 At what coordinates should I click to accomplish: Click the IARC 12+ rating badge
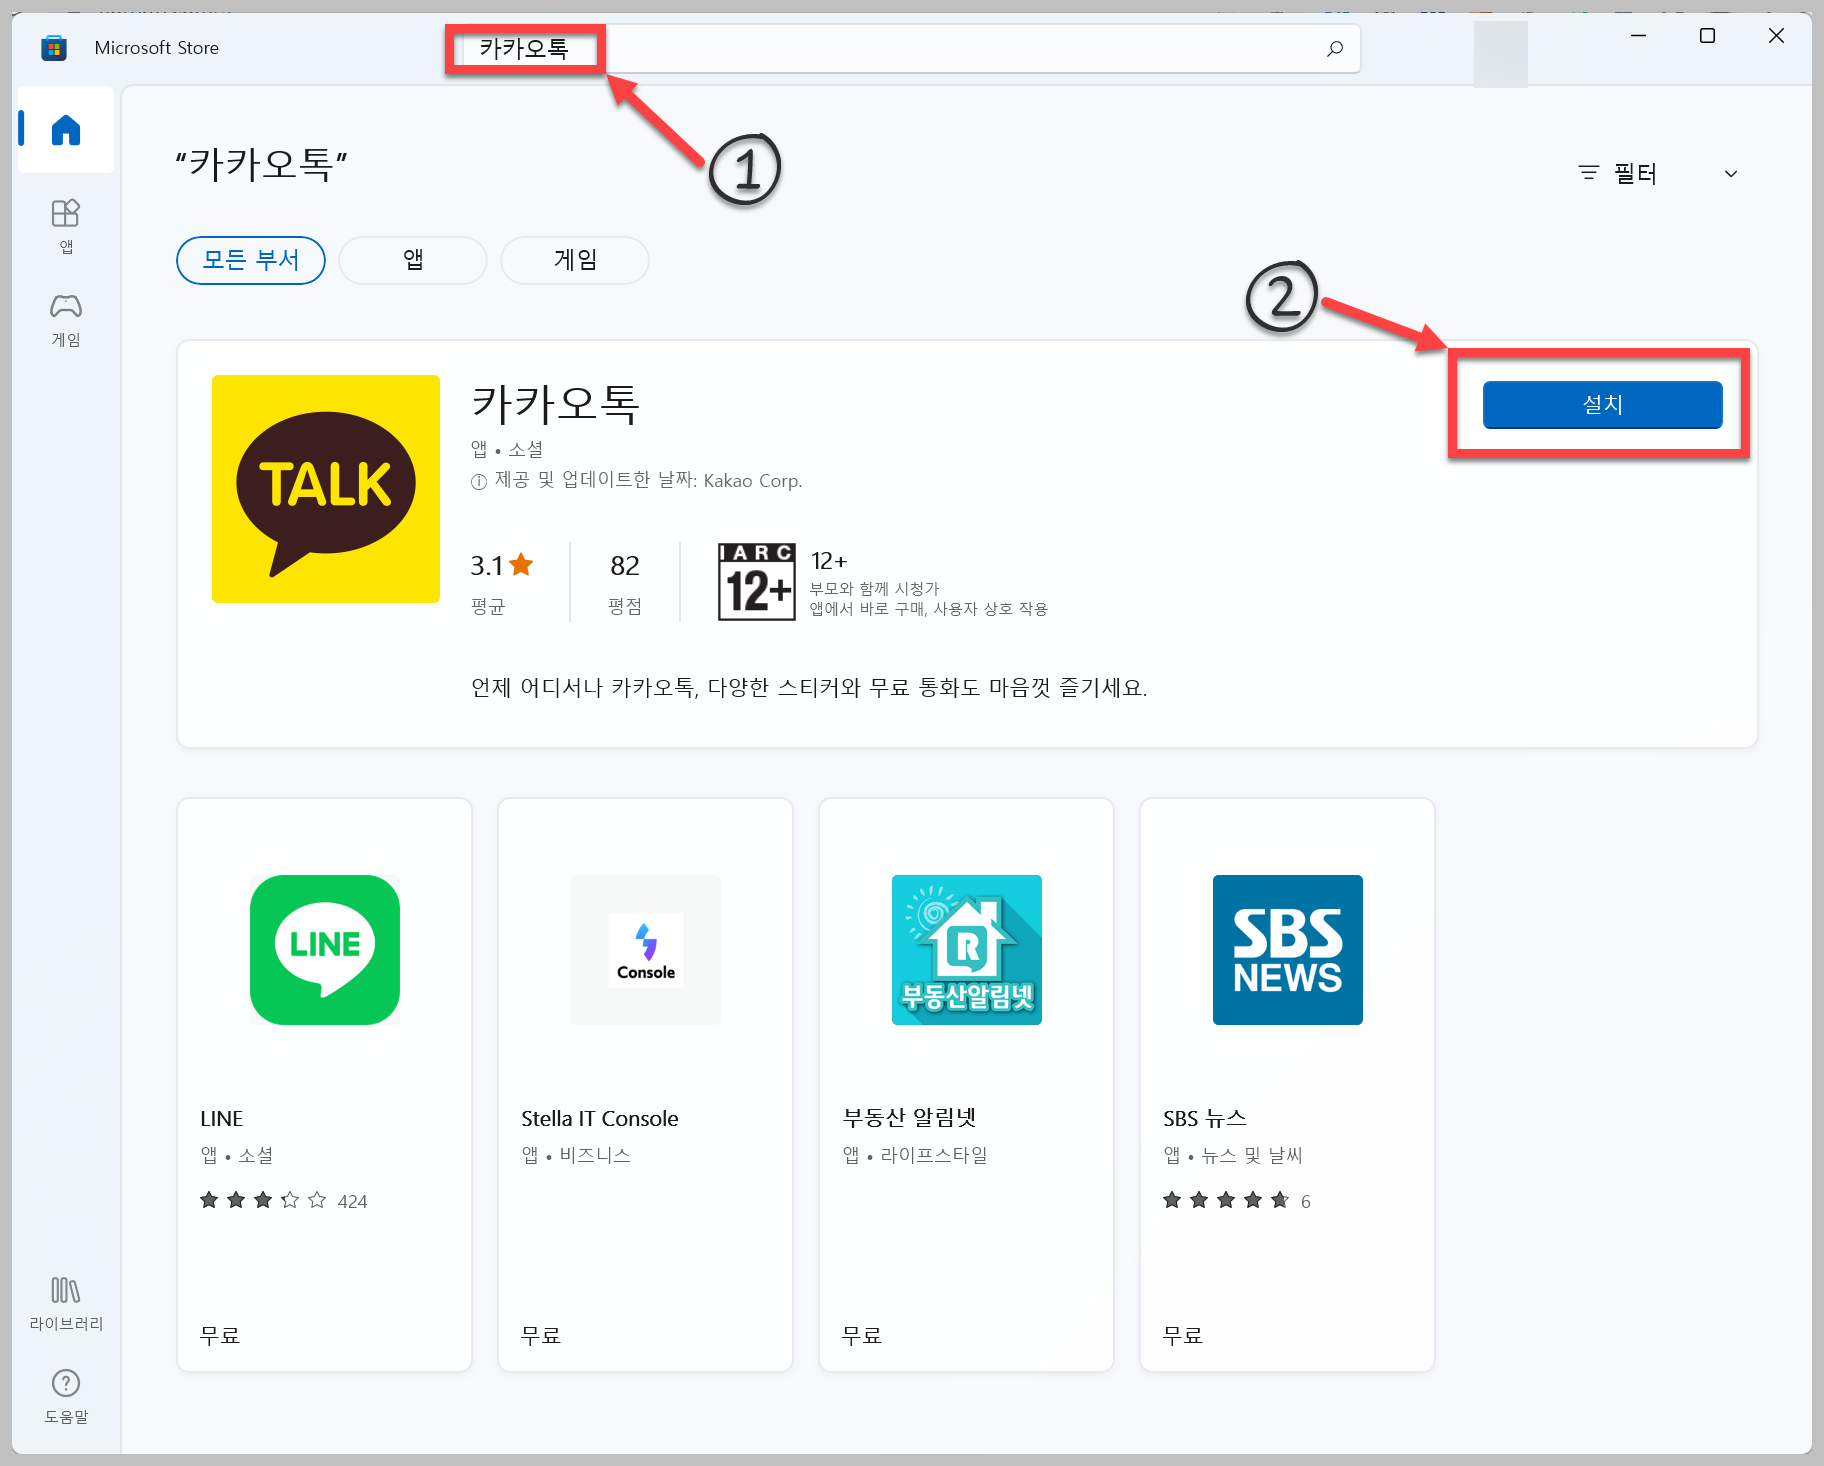(x=757, y=582)
